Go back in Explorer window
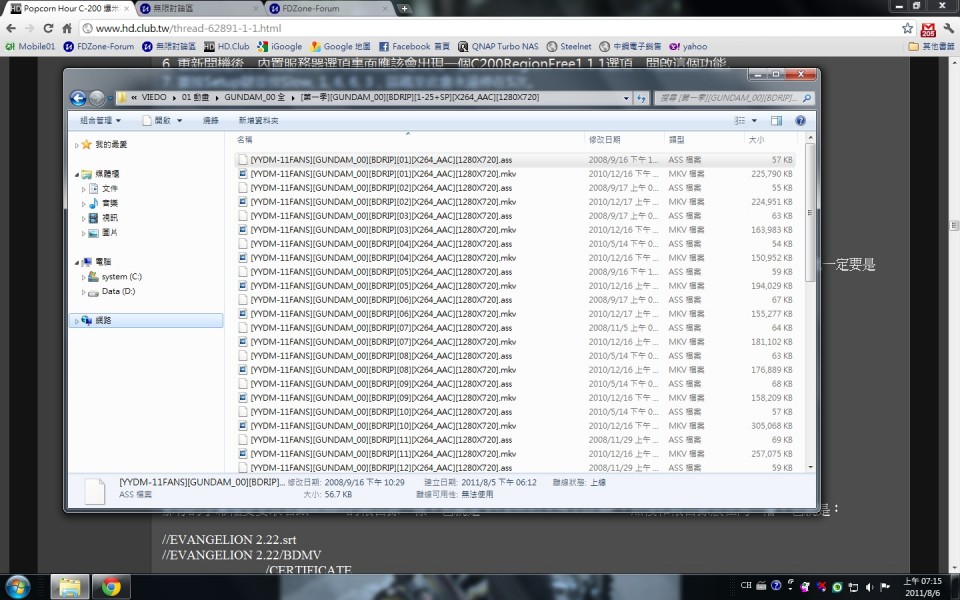 (x=78, y=98)
